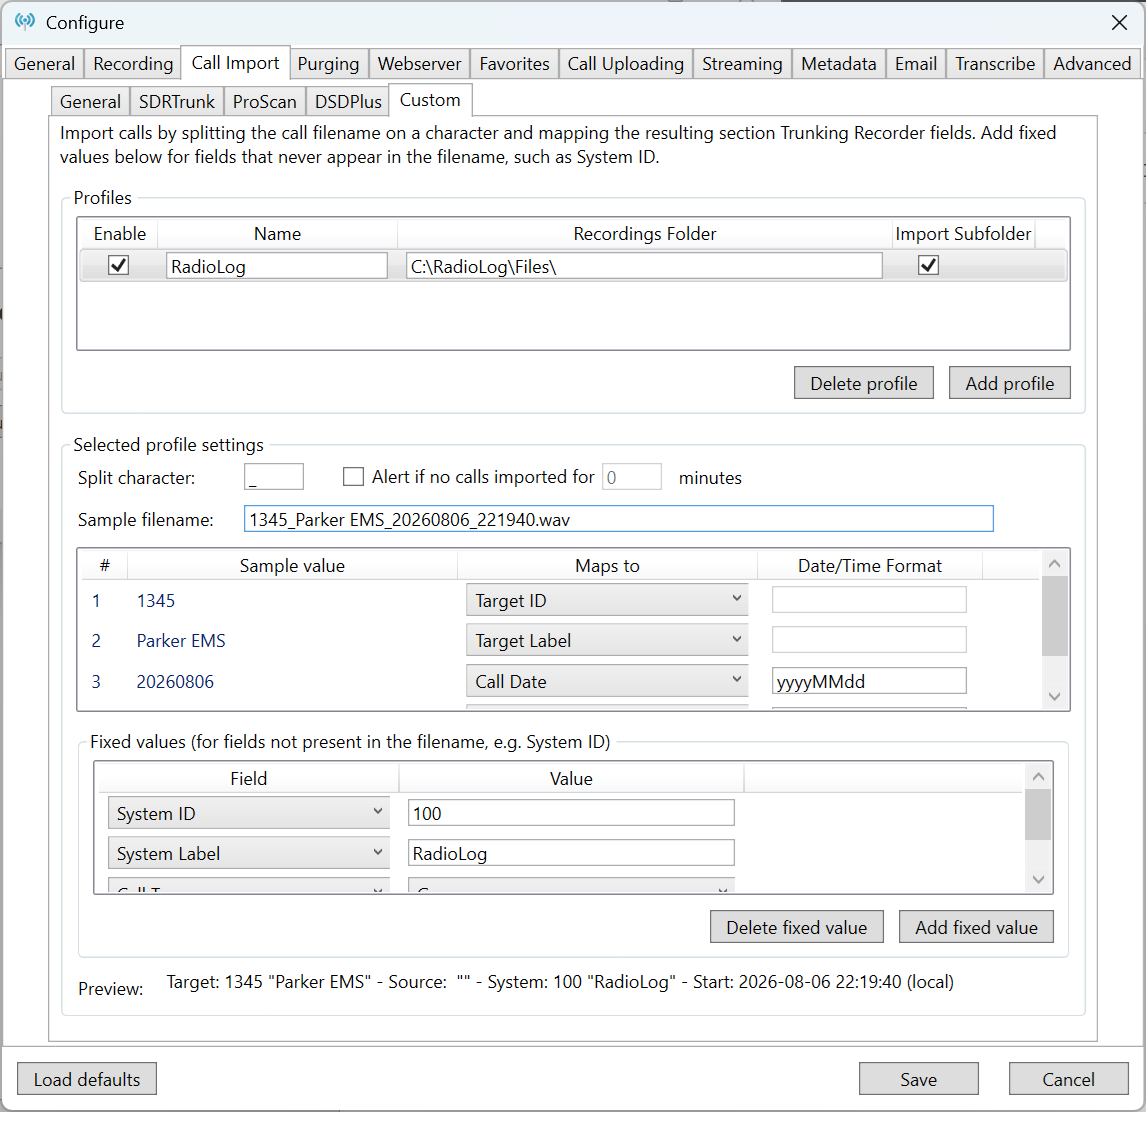The width and height of the screenshot is (1146, 1122).
Task: Expand the Call Date mapping dropdown
Action: tap(607, 681)
